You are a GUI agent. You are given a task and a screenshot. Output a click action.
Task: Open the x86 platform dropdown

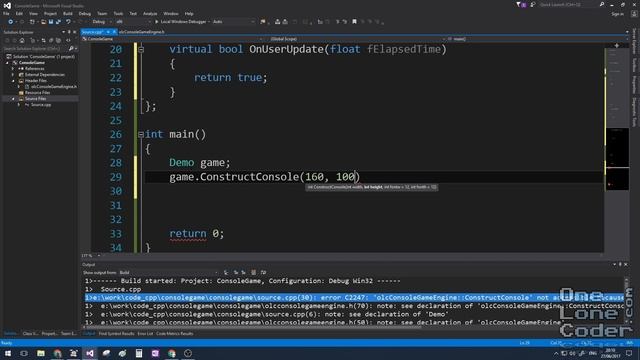pyautogui.click(x=133, y=22)
